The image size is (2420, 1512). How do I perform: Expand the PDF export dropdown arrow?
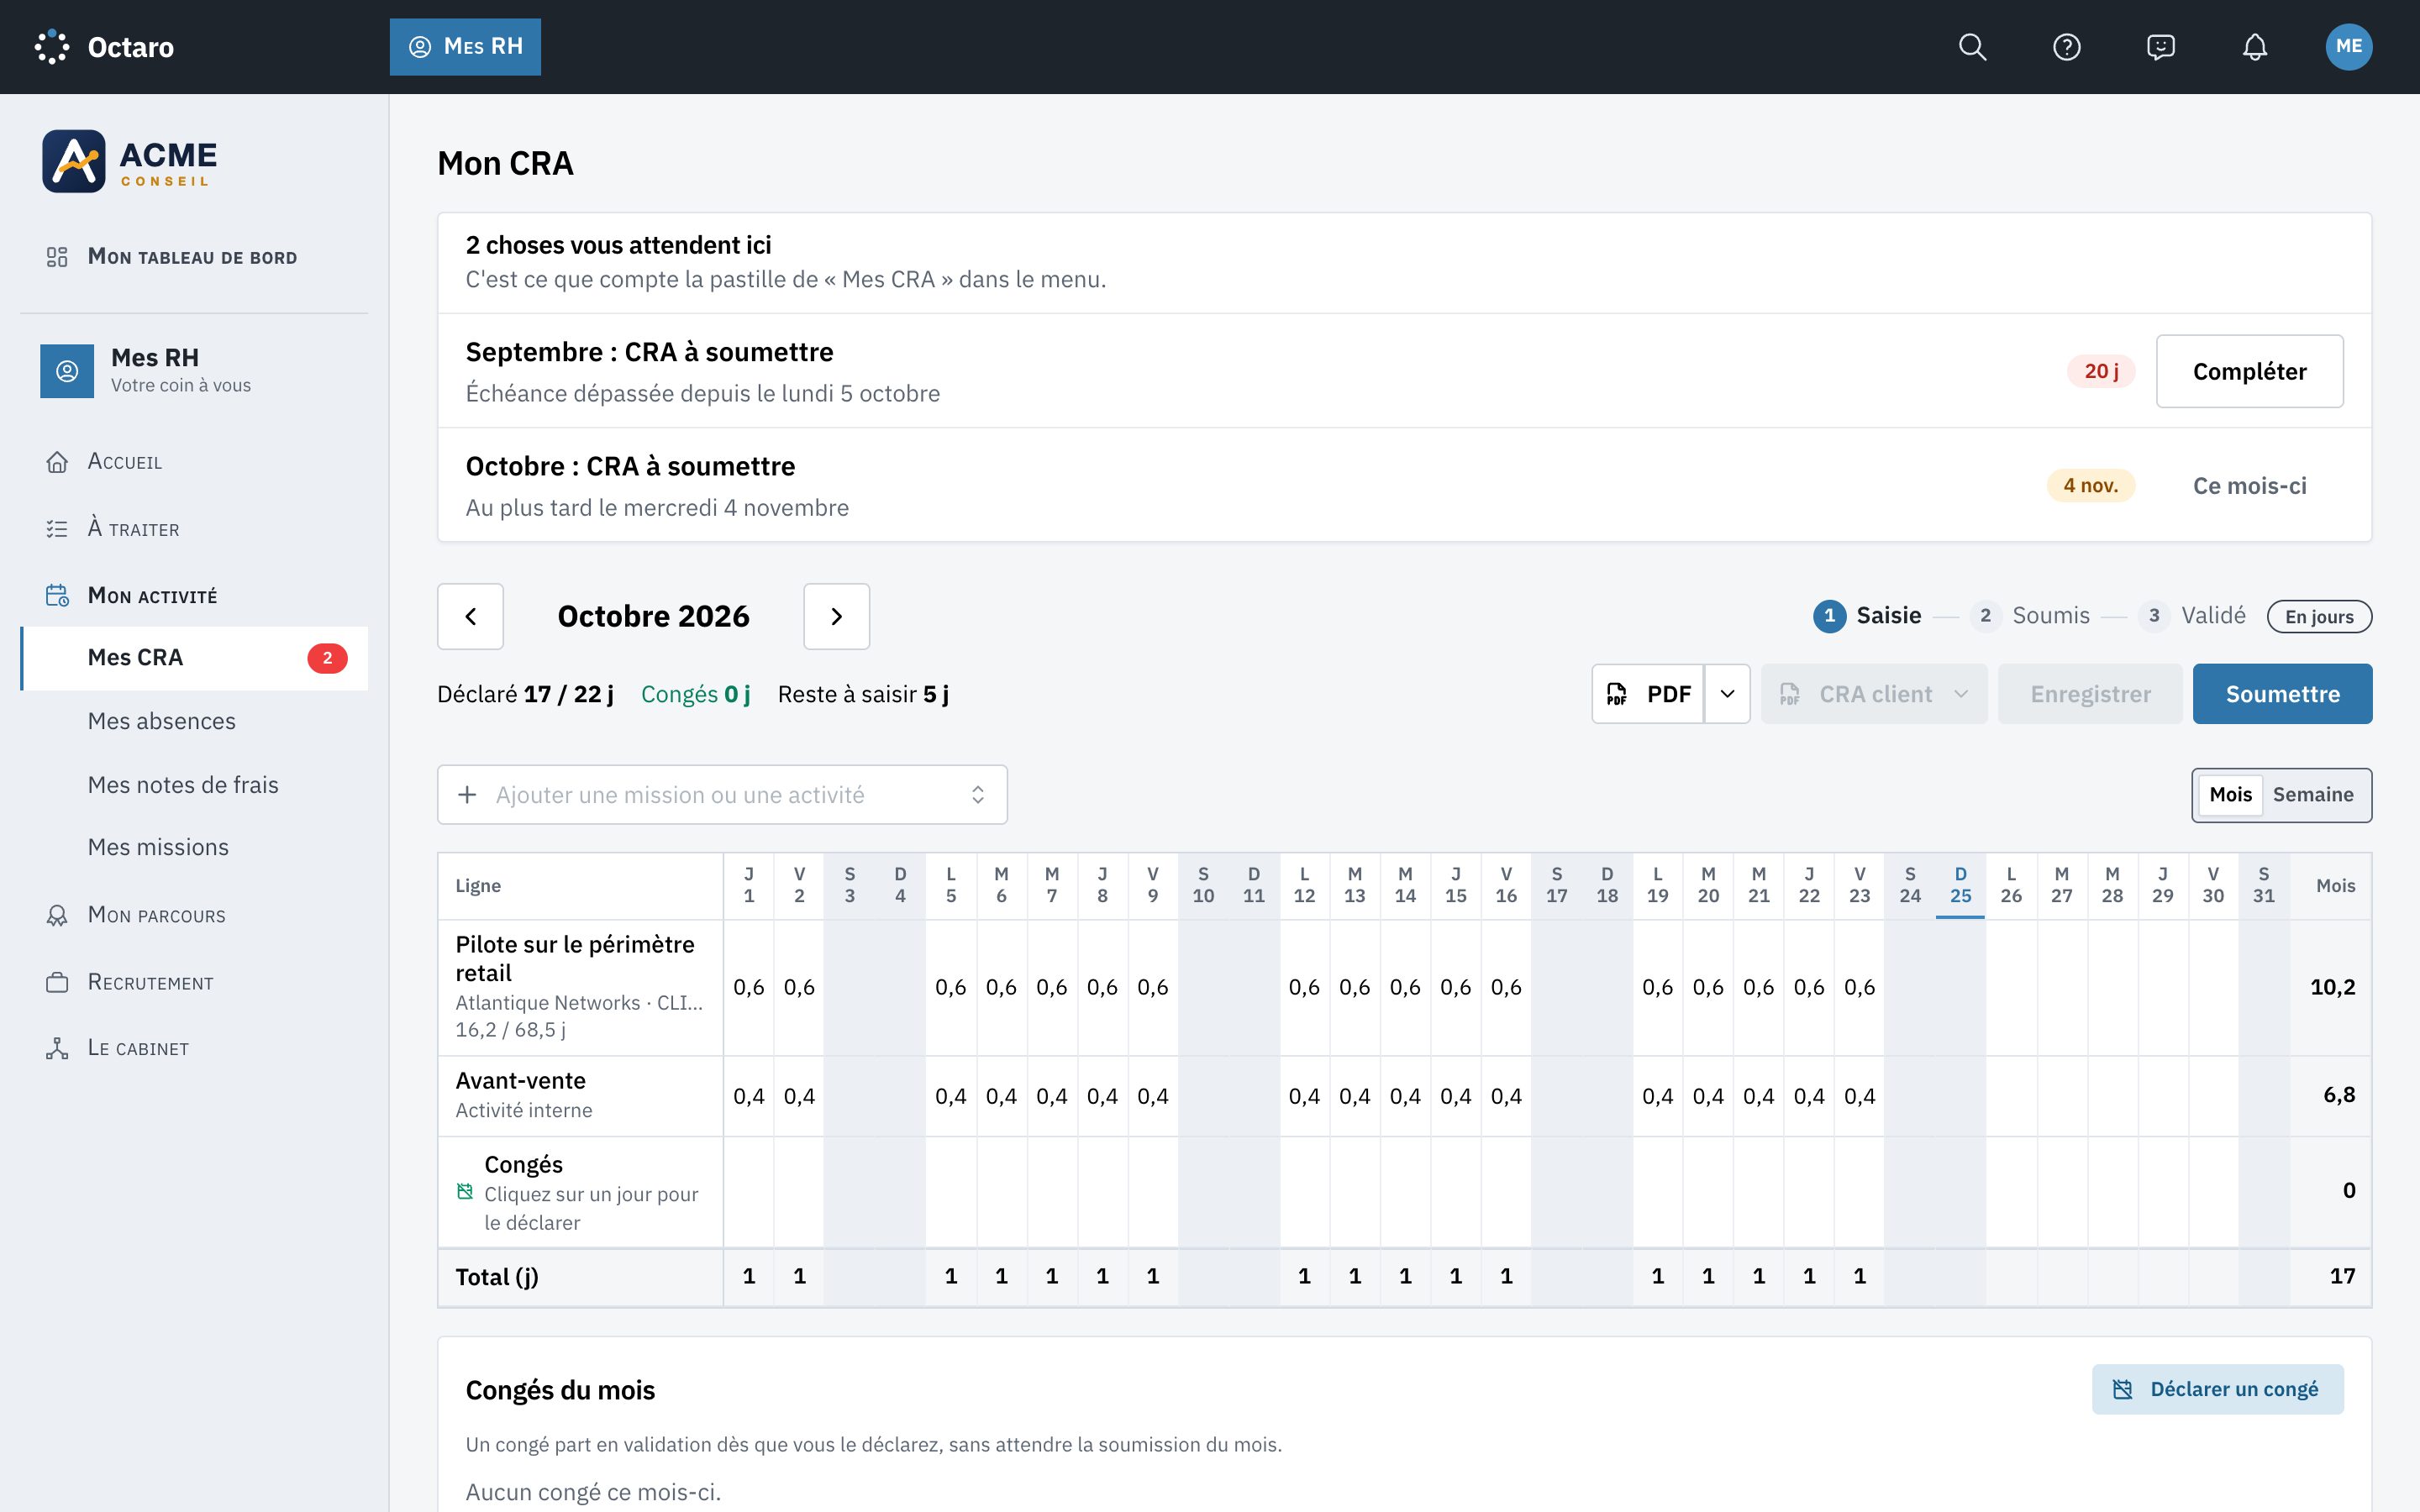pyautogui.click(x=1727, y=694)
